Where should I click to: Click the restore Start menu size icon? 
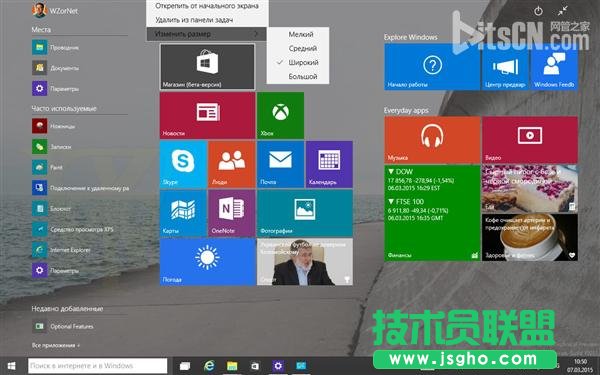pyautogui.click(x=562, y=11)
